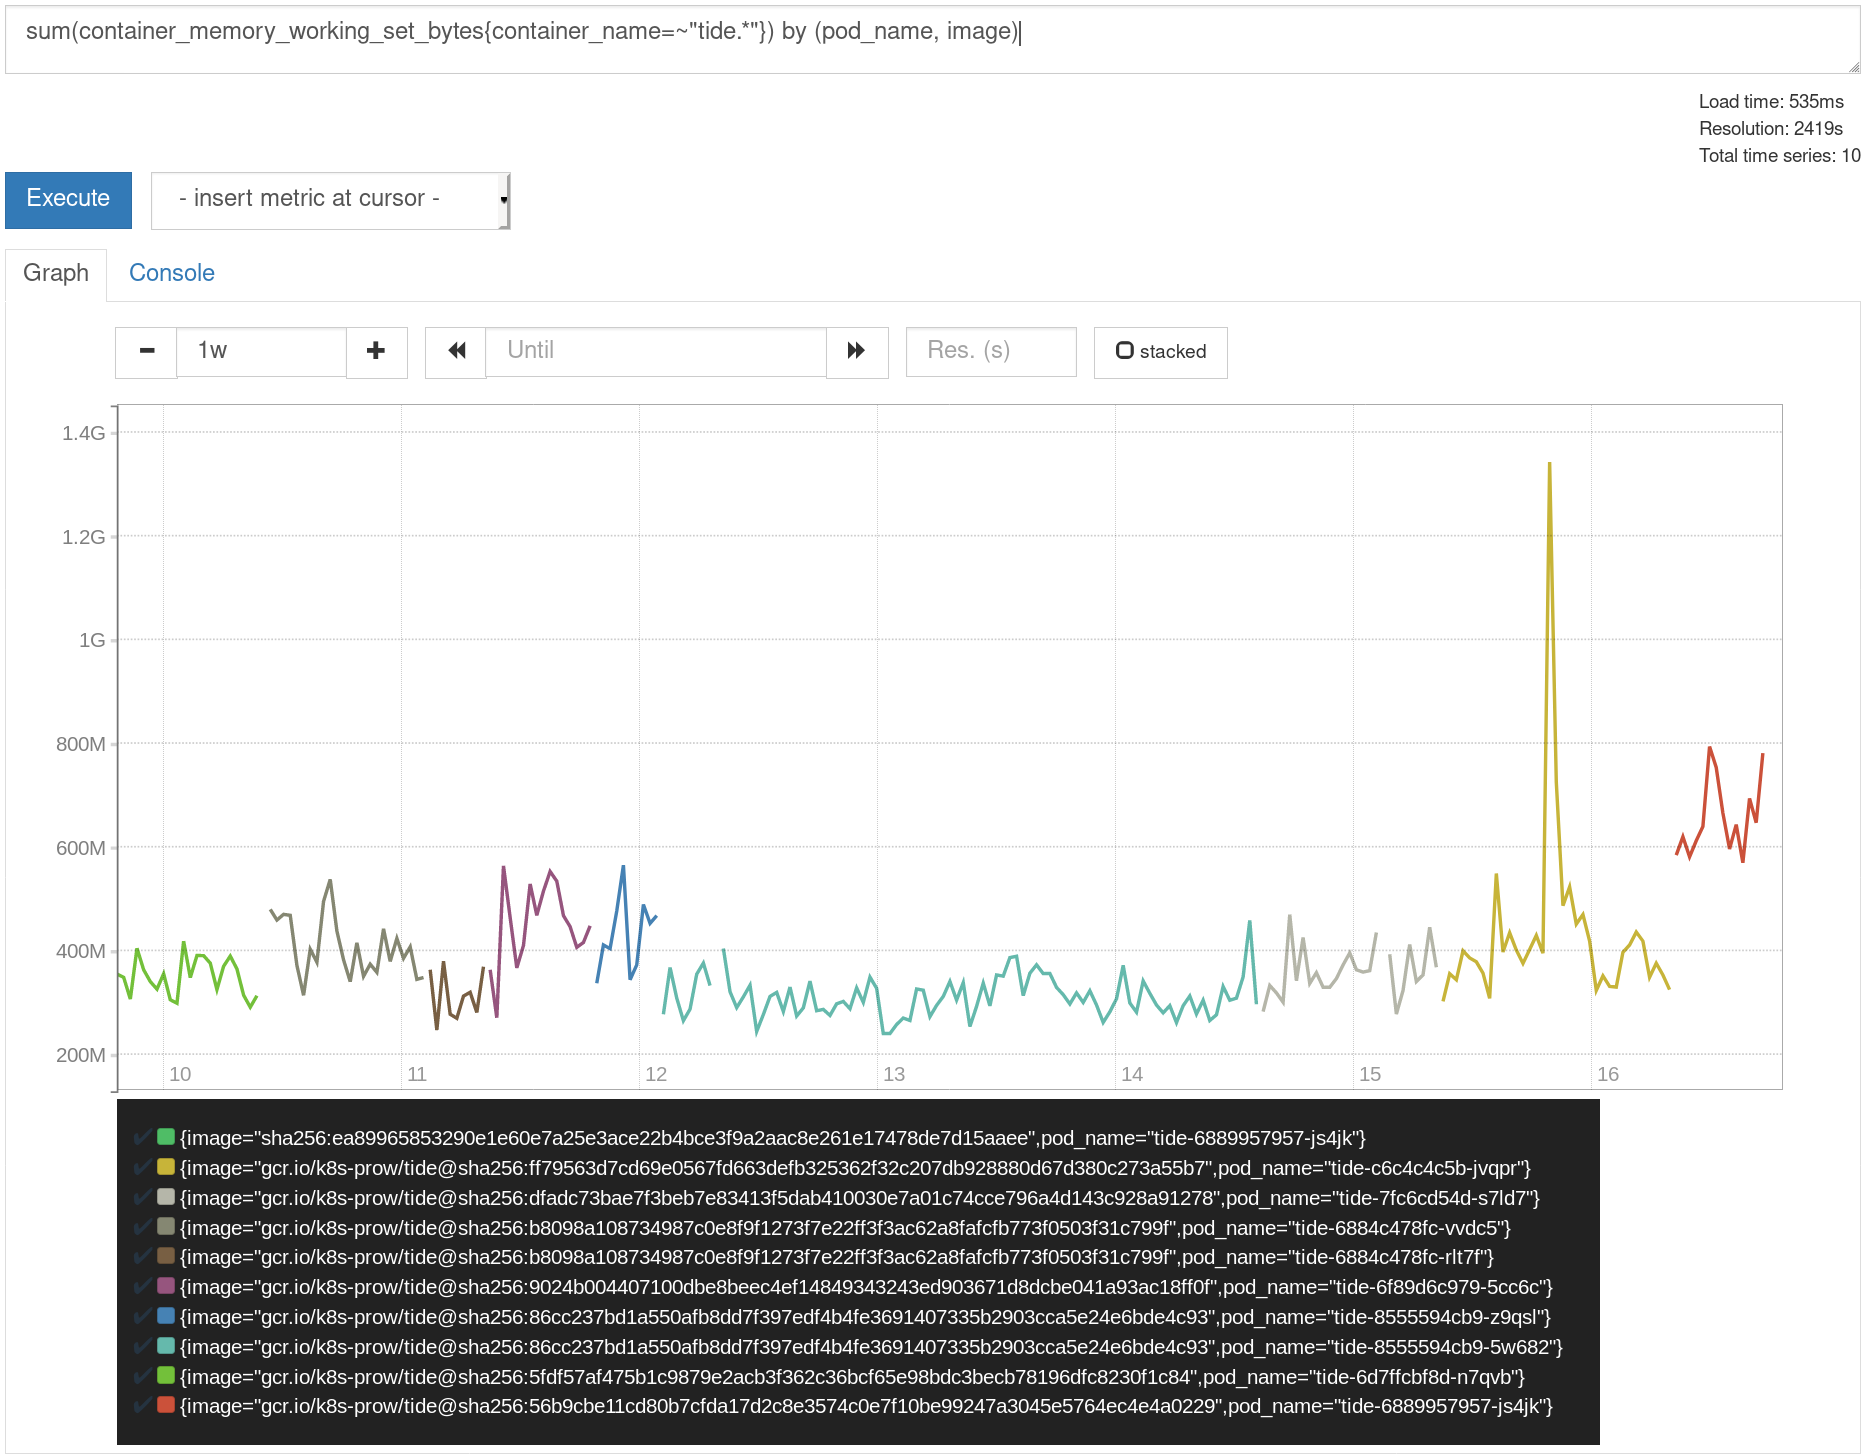The width and height of the screenshot is (1867, 1454).
Task: Focus the Res. (s) resolution input
Action: click(x=991, y=351)
